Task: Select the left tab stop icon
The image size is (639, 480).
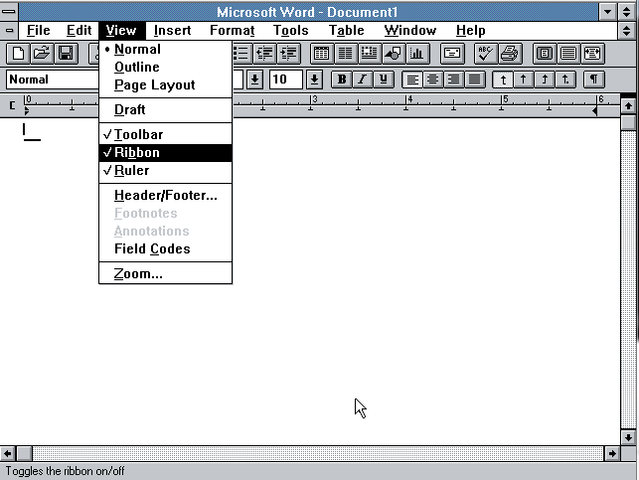Action: click(x=503, y=79)
